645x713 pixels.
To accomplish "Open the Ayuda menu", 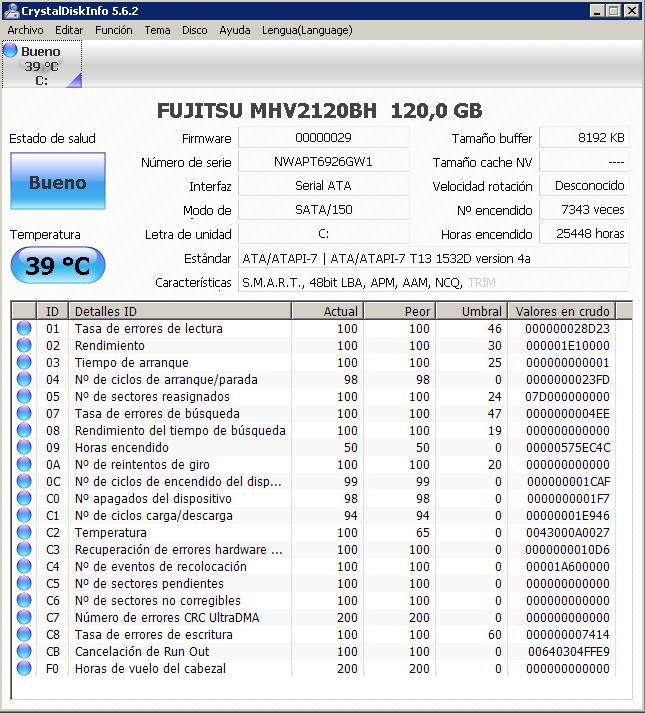I will [235, 30].
